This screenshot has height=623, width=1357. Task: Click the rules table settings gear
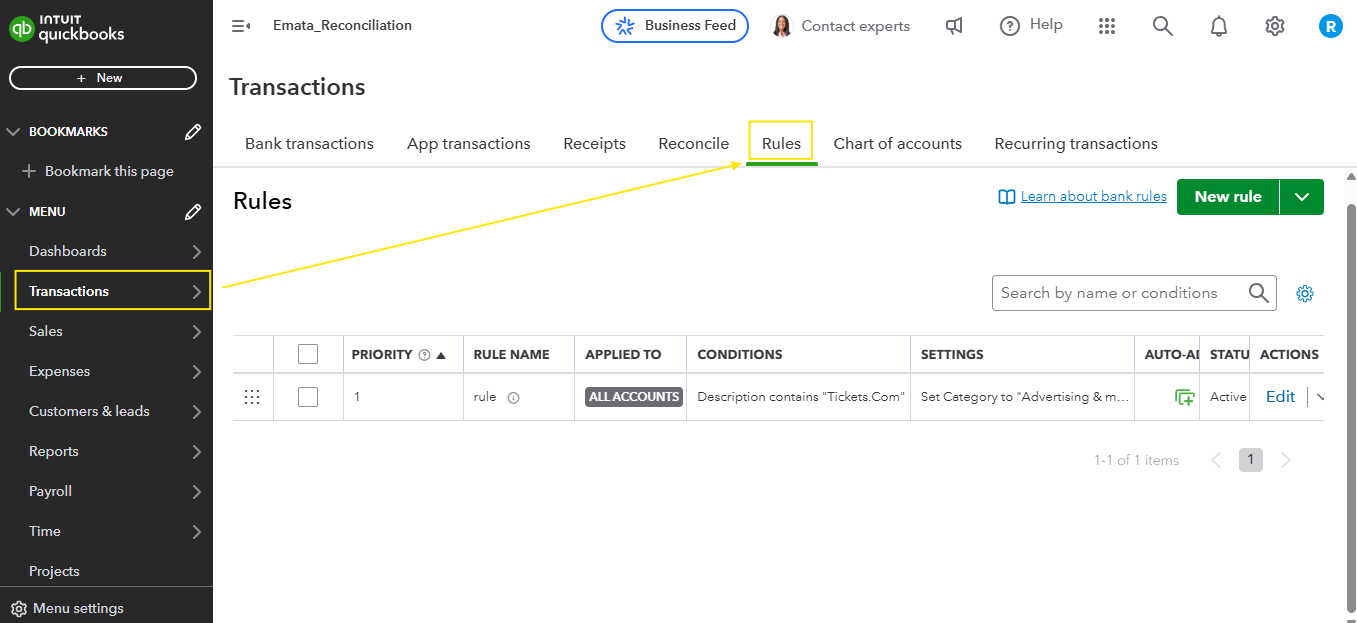tap(1304, 293)
